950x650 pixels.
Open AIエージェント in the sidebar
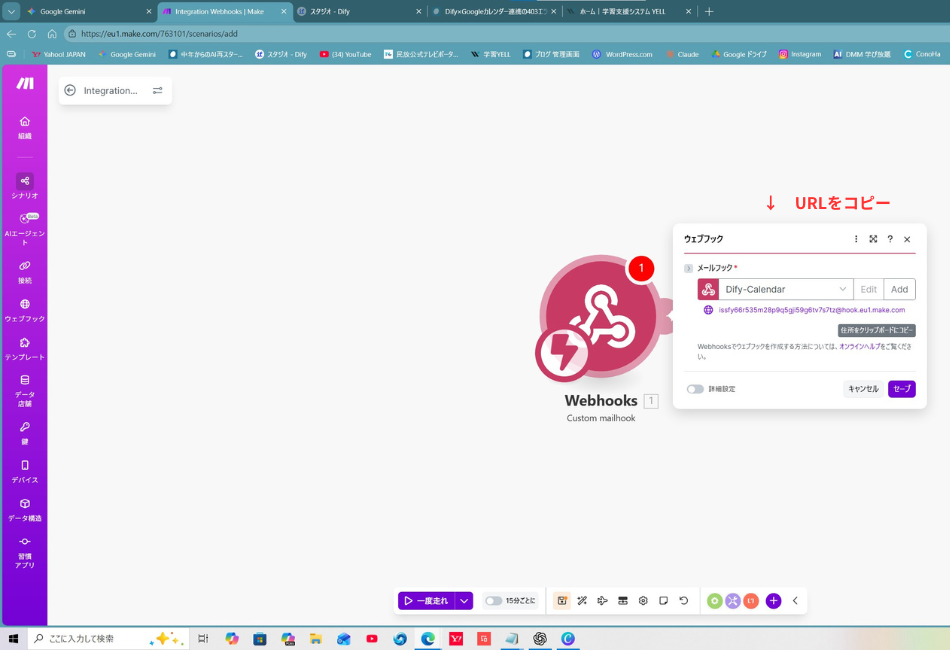(25, 224)
